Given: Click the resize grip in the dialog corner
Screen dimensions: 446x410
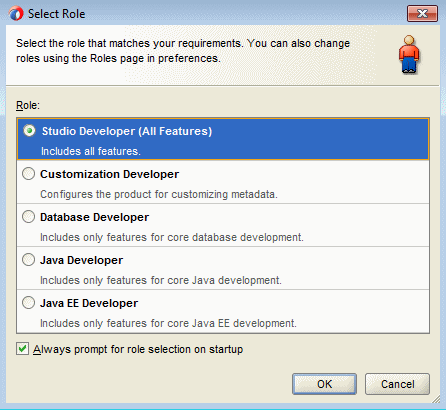Looking at the screenshot, I should [435, 398].
